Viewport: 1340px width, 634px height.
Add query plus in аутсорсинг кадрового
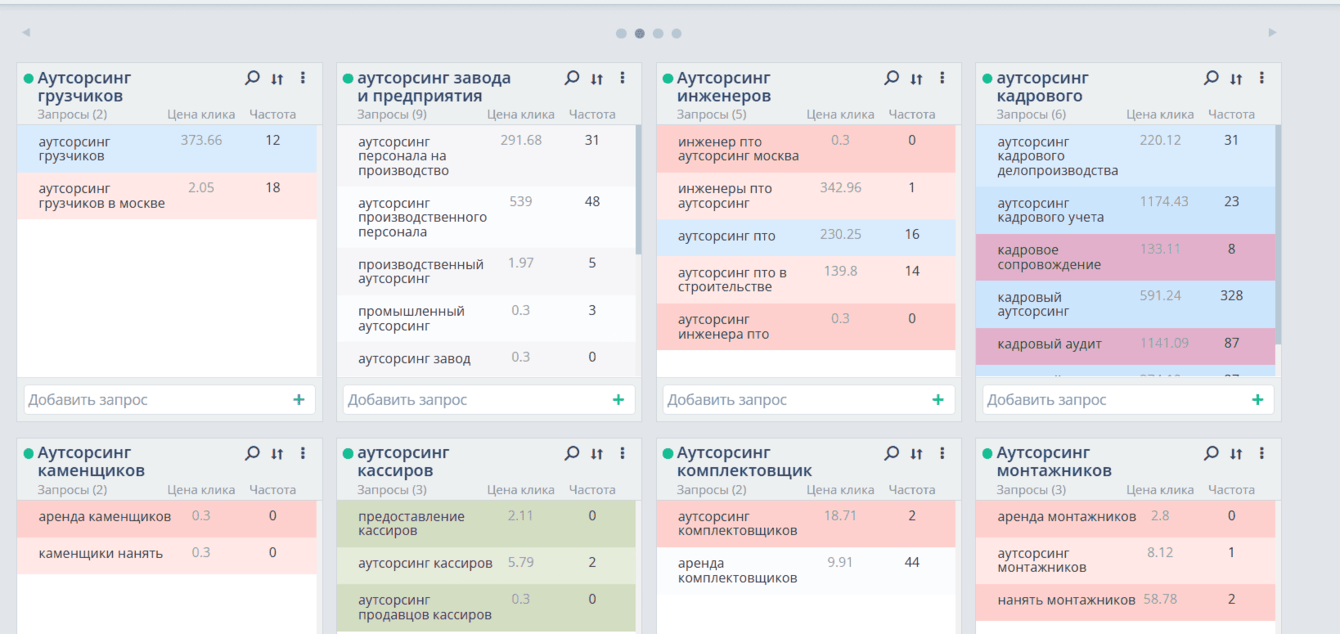click(x=1257, y=400)
